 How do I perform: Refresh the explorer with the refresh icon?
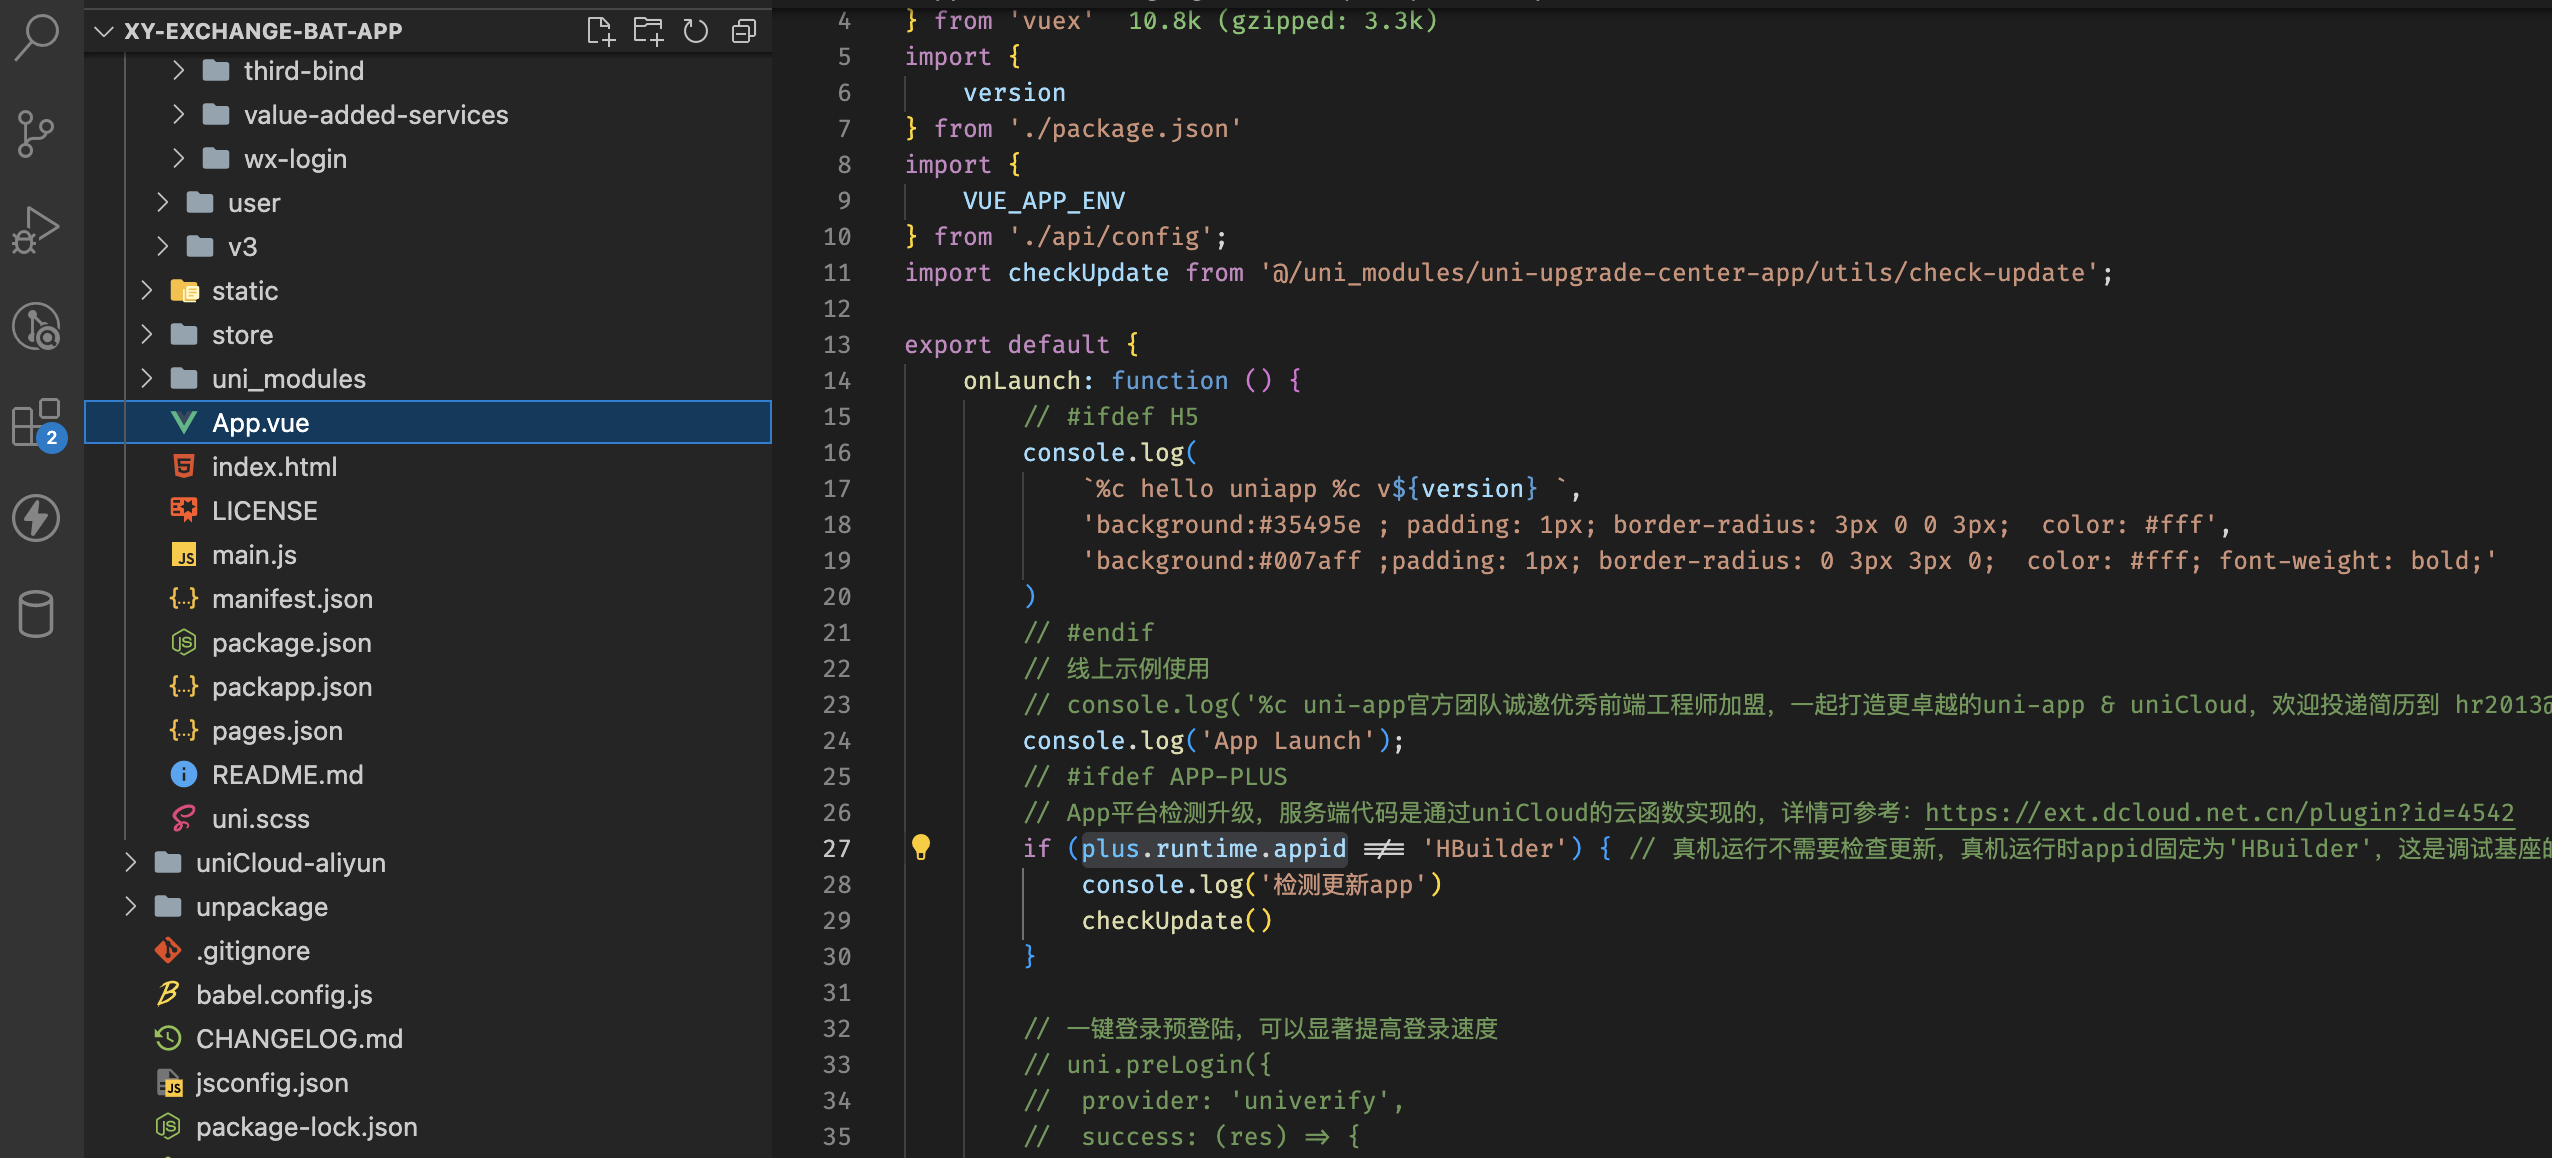[696, 31]
